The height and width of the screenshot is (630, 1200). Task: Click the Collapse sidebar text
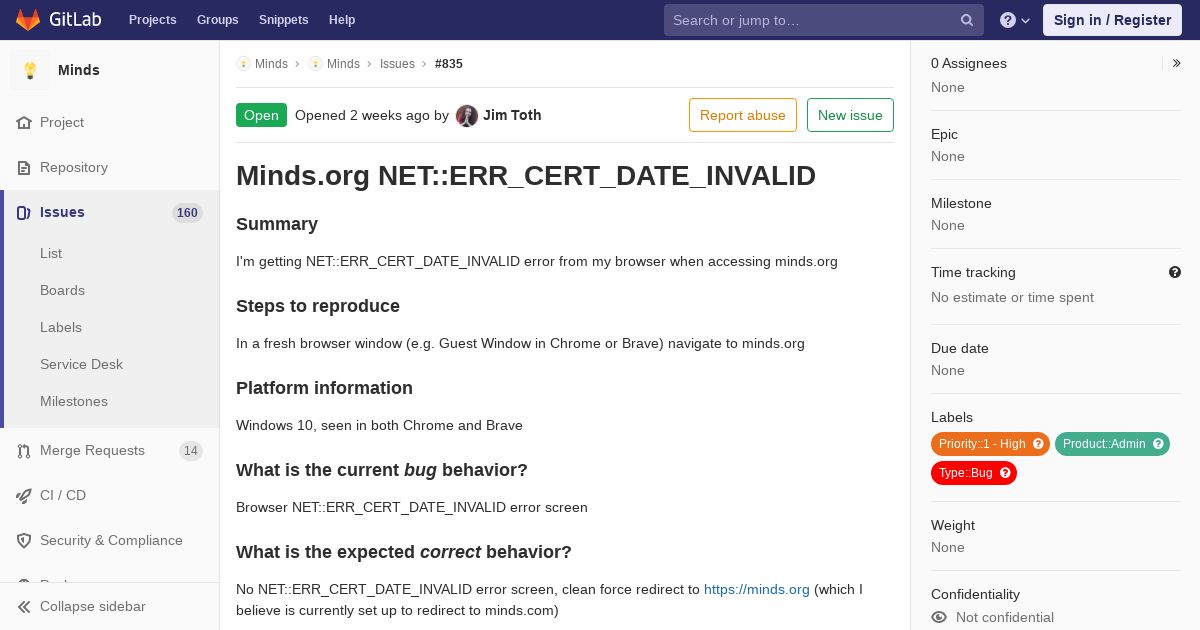point(93,607)
